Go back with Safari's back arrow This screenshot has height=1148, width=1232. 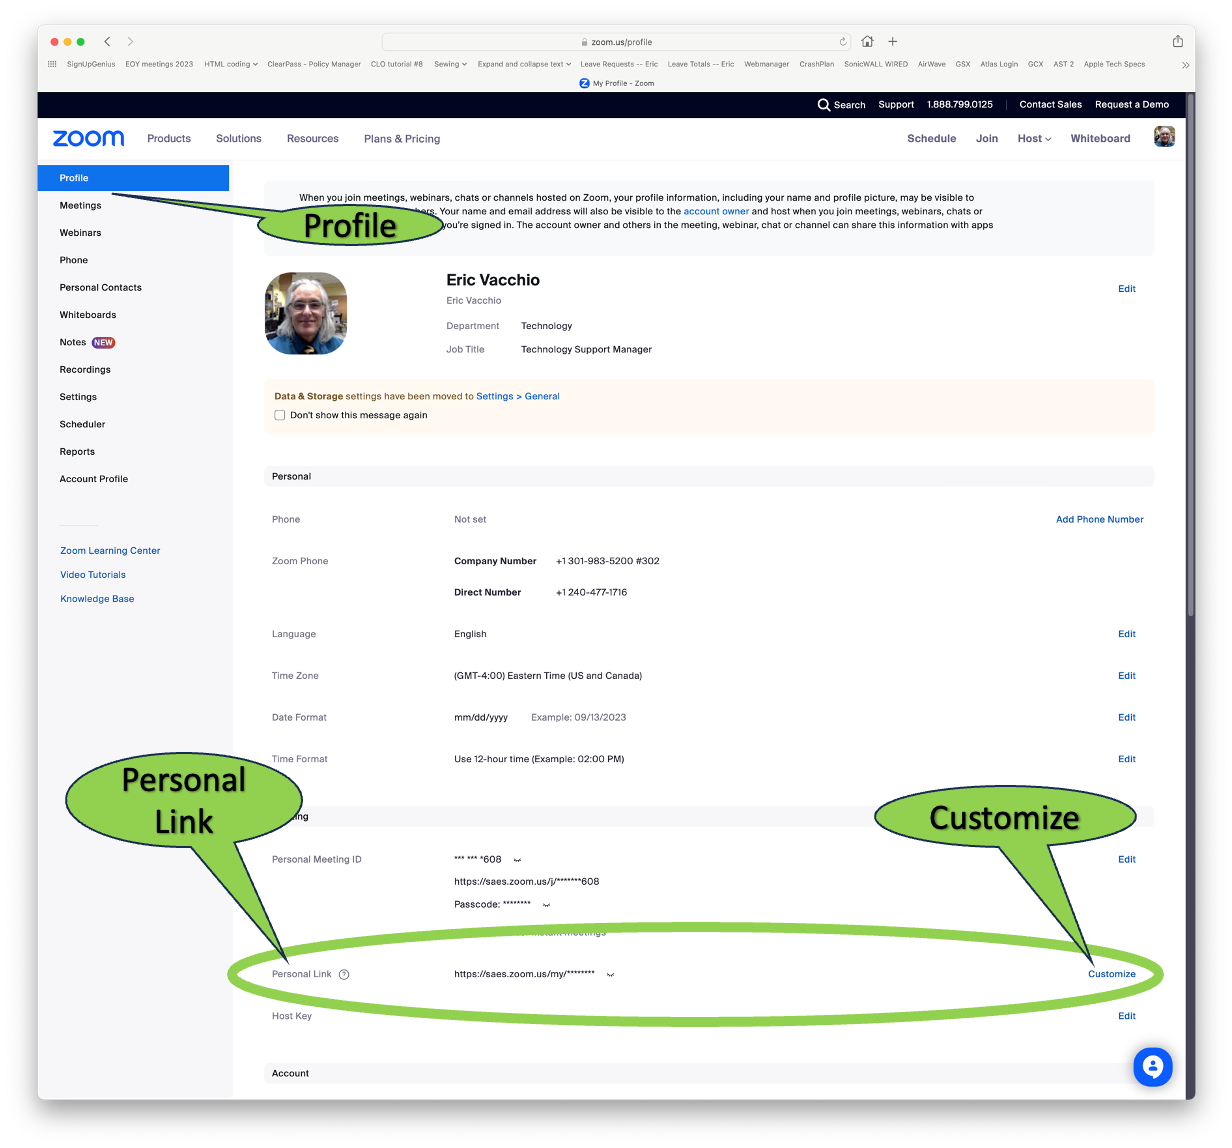pyautogui.click(x=107, y=41)
